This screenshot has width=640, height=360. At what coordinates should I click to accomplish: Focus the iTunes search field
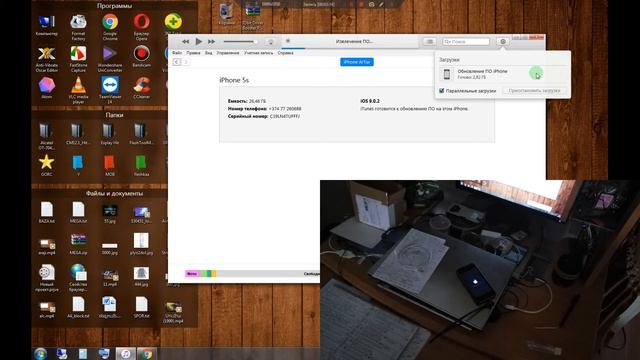[x=466, y=42]
